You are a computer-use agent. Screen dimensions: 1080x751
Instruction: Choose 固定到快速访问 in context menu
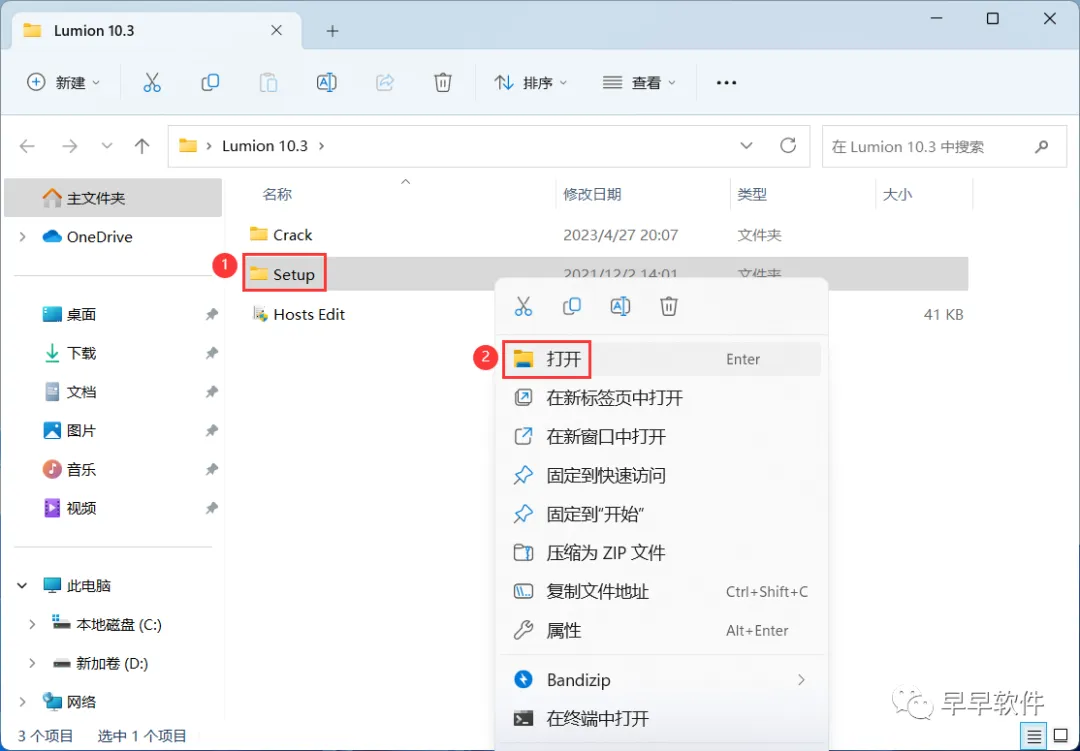tap(661, 475)
